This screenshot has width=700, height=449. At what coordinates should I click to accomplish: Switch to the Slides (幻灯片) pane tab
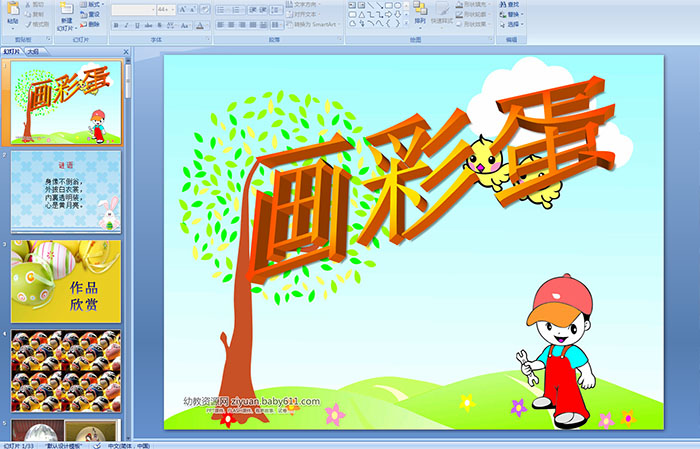pyautogui.click(x=12, y=52)
